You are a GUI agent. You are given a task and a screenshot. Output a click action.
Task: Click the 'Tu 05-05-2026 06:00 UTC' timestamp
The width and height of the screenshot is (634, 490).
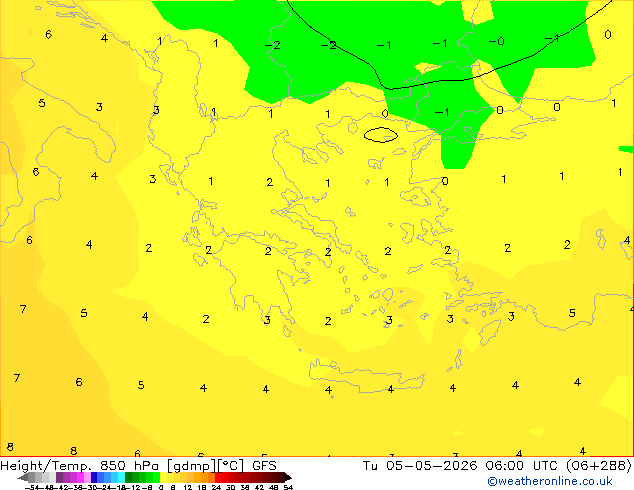(x=462, y=466)
